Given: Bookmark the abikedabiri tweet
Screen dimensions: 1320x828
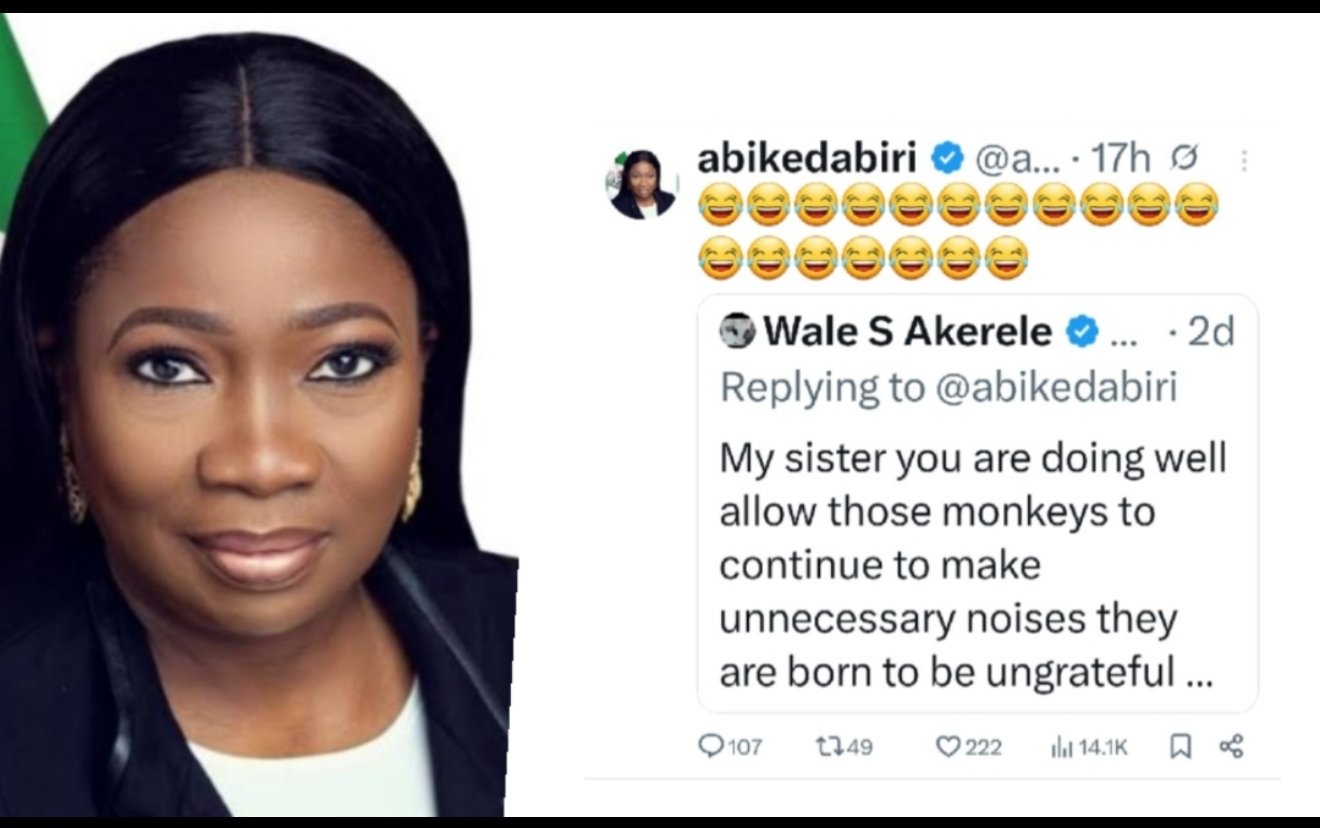Looking at the screenshot, I should [x=1180, y=746].
